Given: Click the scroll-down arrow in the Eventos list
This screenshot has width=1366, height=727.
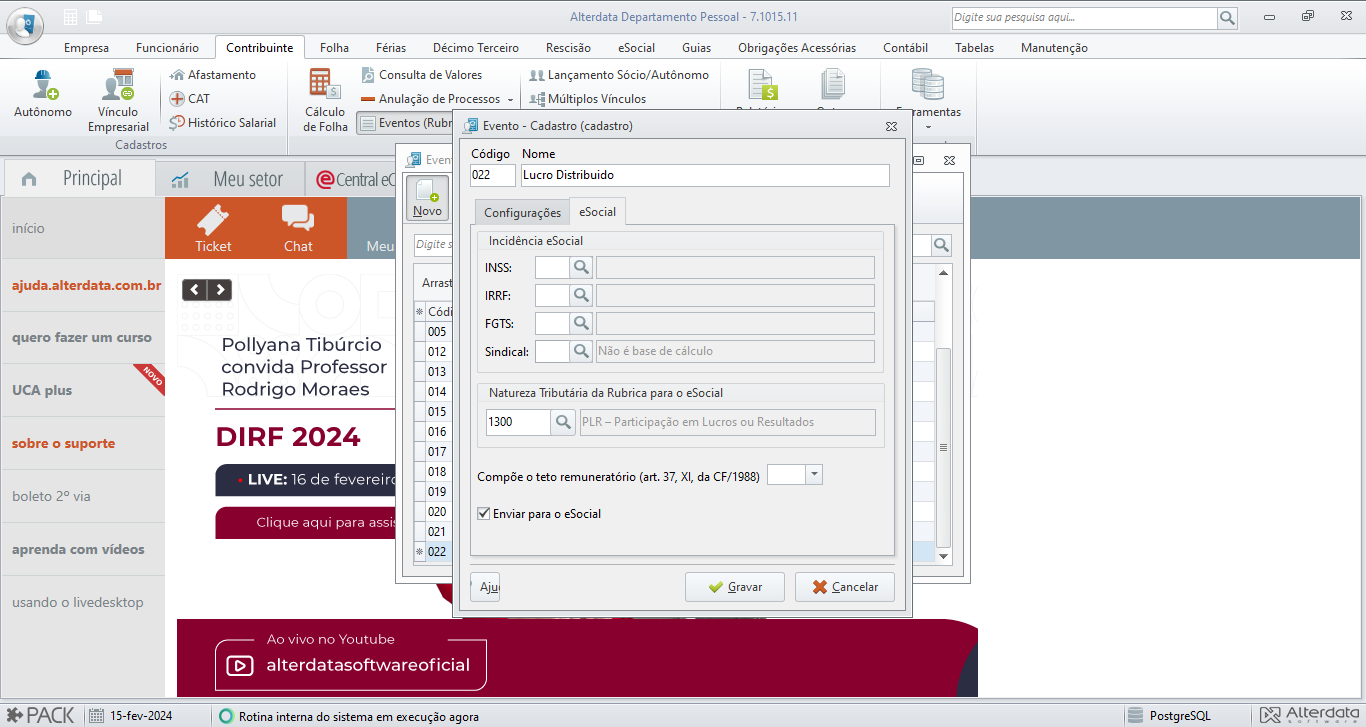Looking at the screenshot, I should pyautogui.click(x=943, y=556).
